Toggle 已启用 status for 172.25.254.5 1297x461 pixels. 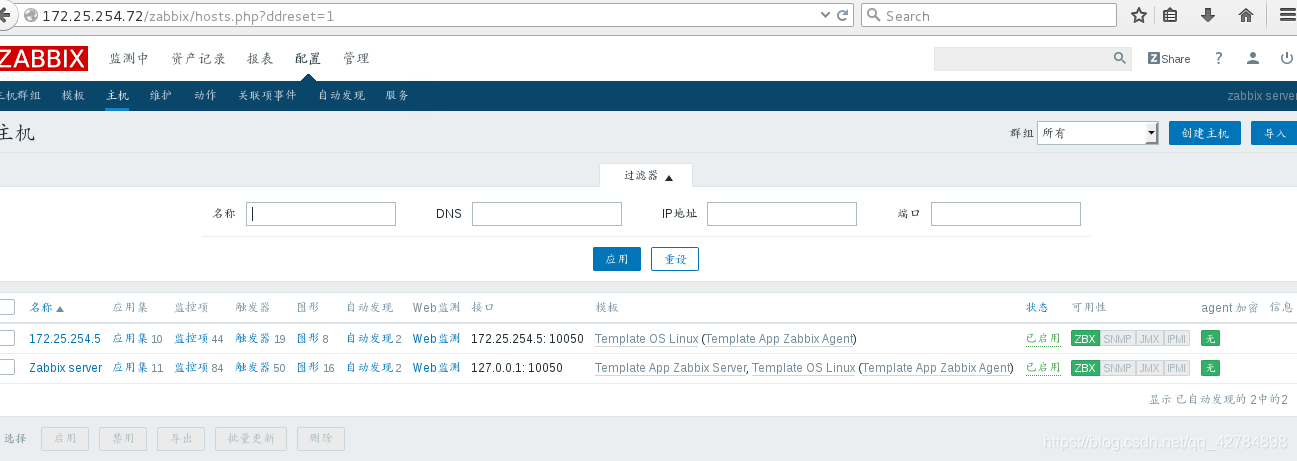pos(1043,339)
